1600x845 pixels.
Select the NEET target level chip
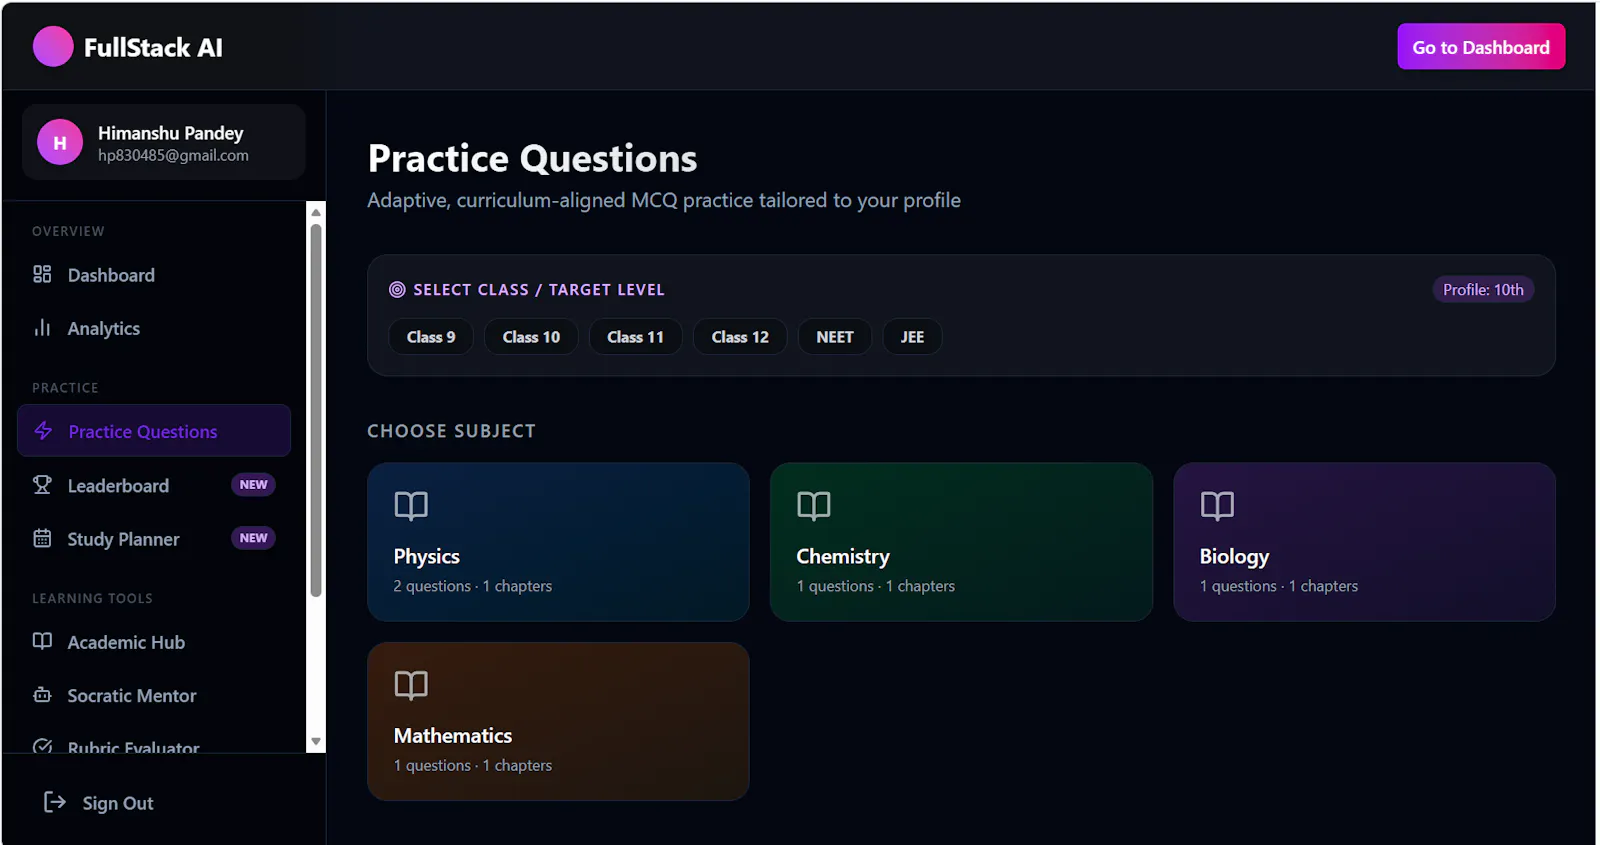[x=835, y=337]
